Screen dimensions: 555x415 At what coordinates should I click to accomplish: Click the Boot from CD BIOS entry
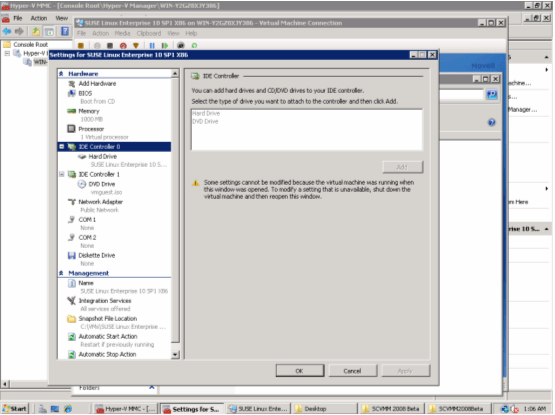point(97,101)
